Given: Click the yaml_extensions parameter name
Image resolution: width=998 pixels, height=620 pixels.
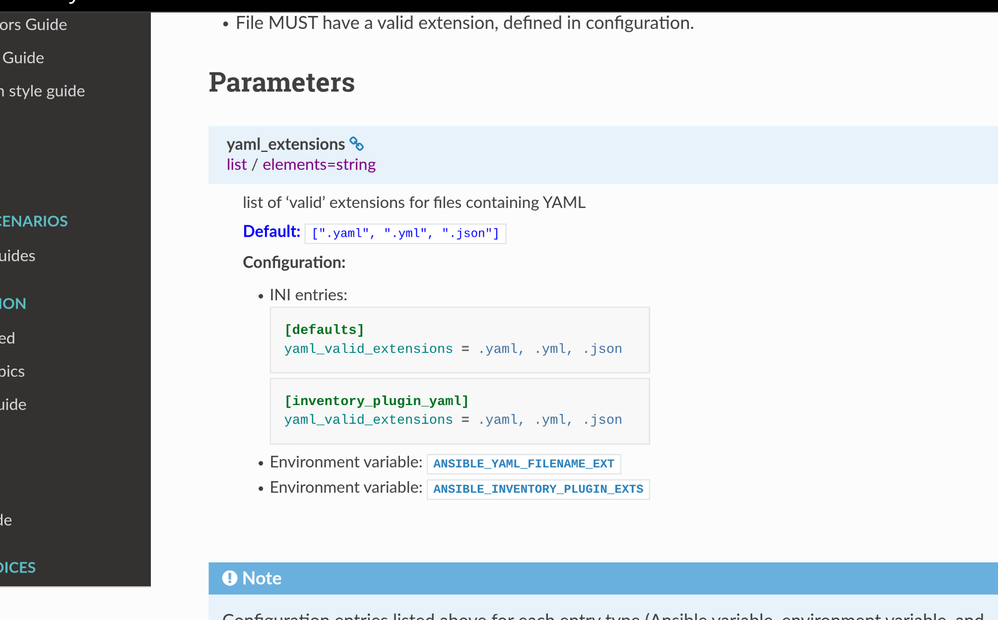Looking at the screenshot, I should [285, 144].
